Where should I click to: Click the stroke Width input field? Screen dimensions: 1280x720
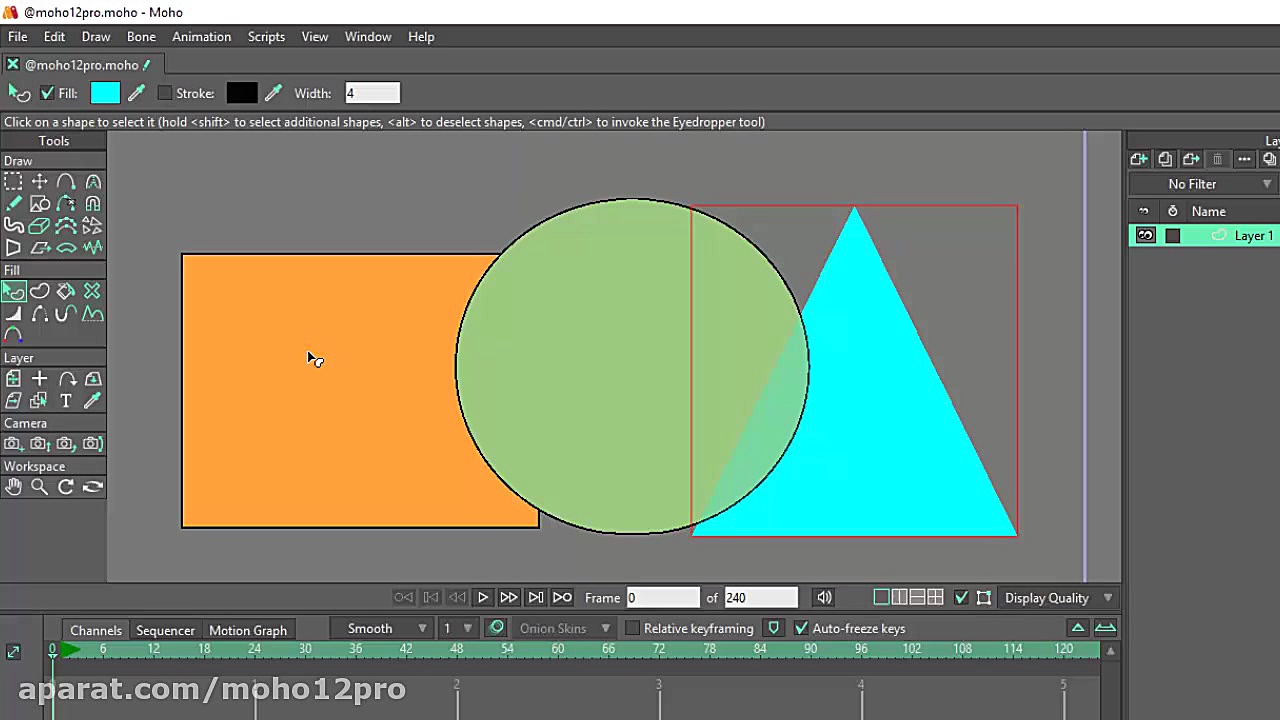point(372,93)
